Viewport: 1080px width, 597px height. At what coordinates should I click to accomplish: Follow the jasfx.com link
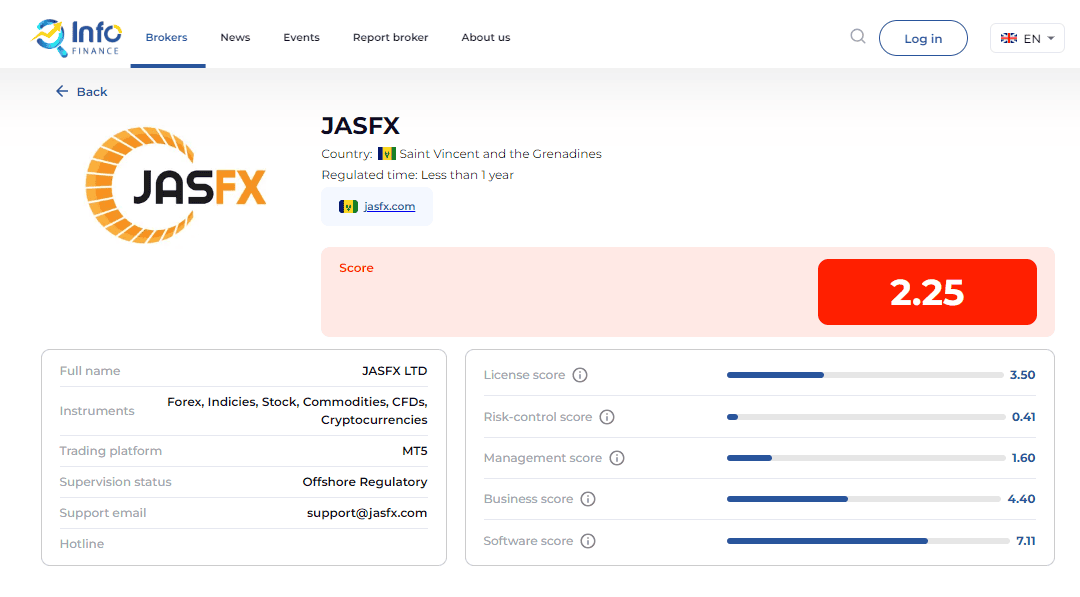pyautogui.click(x=389, y=206)
